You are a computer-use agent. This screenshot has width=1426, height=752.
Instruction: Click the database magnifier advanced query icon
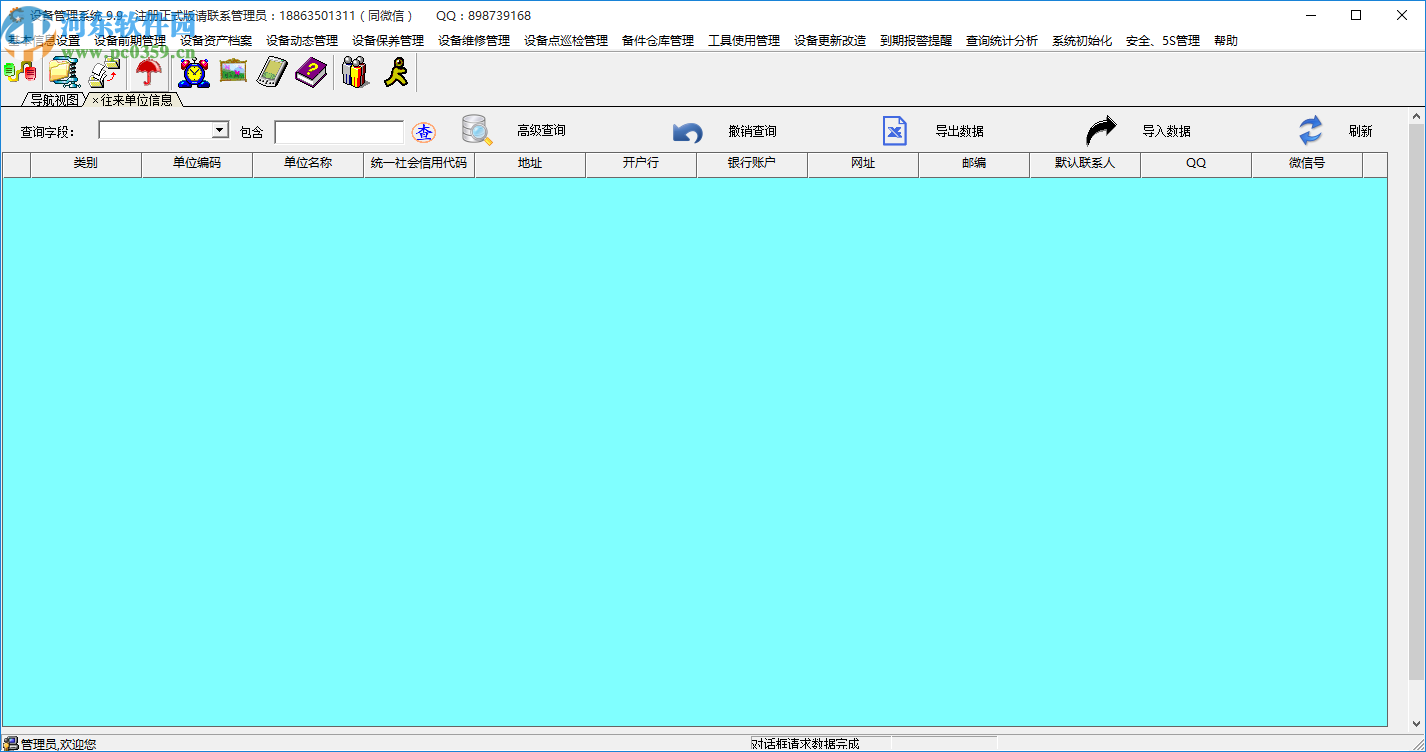pos(477,131)
